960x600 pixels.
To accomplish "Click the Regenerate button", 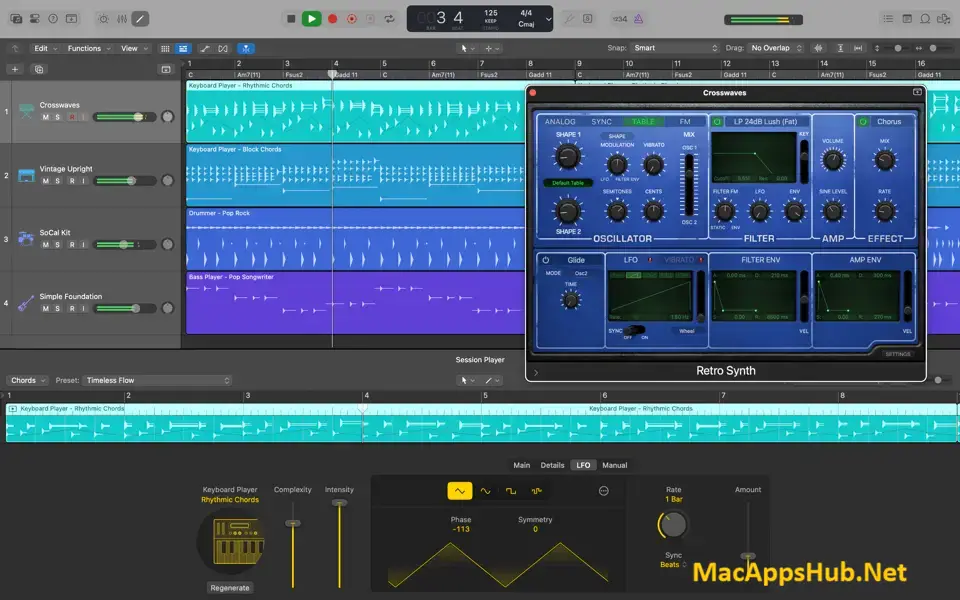I will click(230, 587).
